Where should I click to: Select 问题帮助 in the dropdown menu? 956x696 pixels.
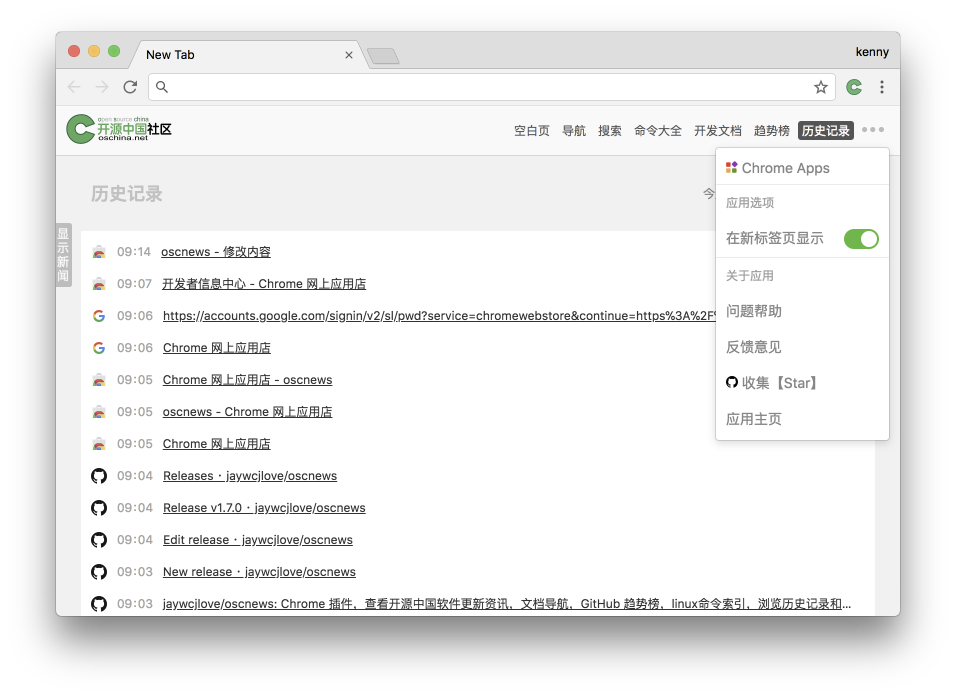[x=802, y=311]
